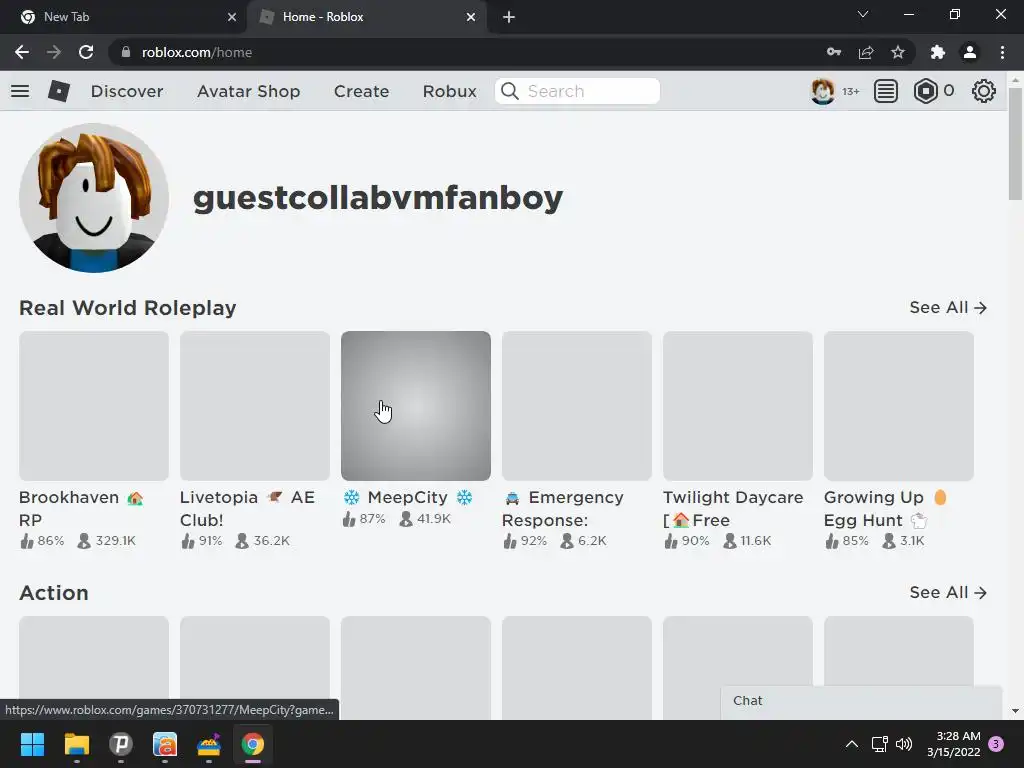This screenshot has width=1024, height=768.
Task: View site info lock icon
Action: click(126, 52)
